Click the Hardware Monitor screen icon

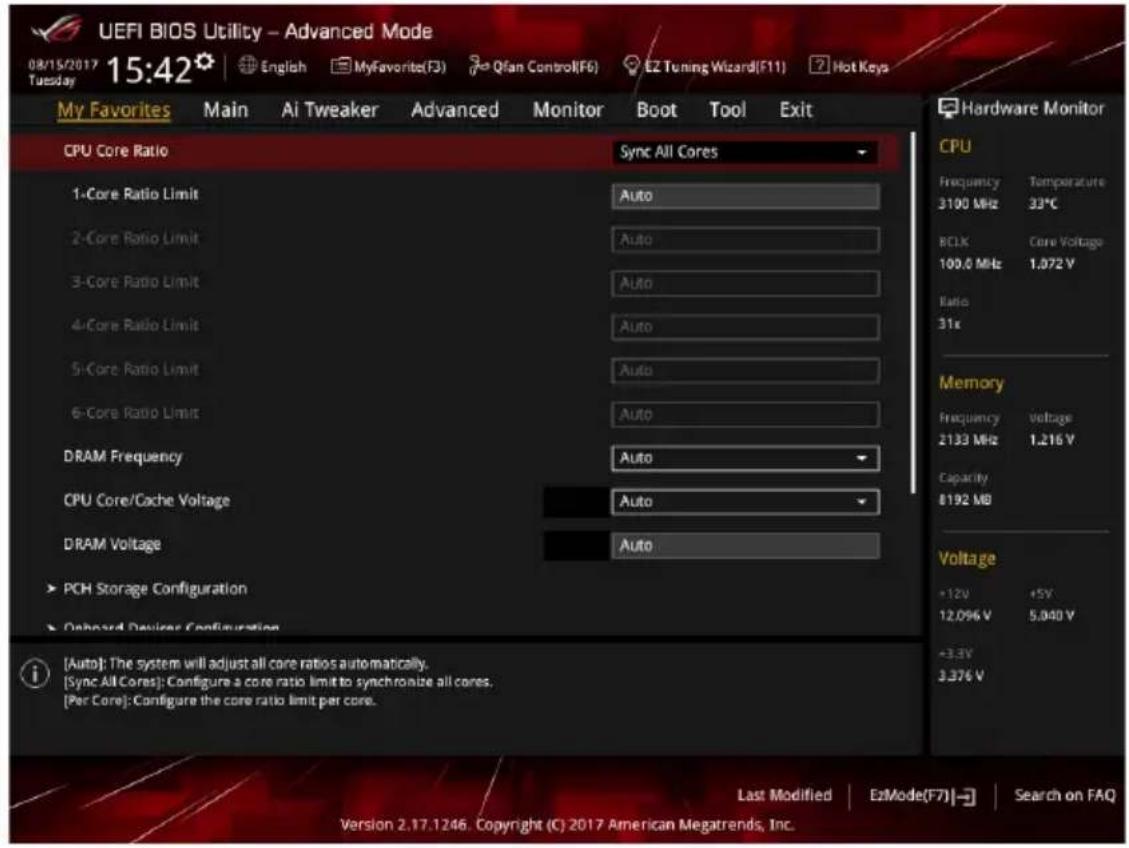pyautogui.click(x=948, y=108)
